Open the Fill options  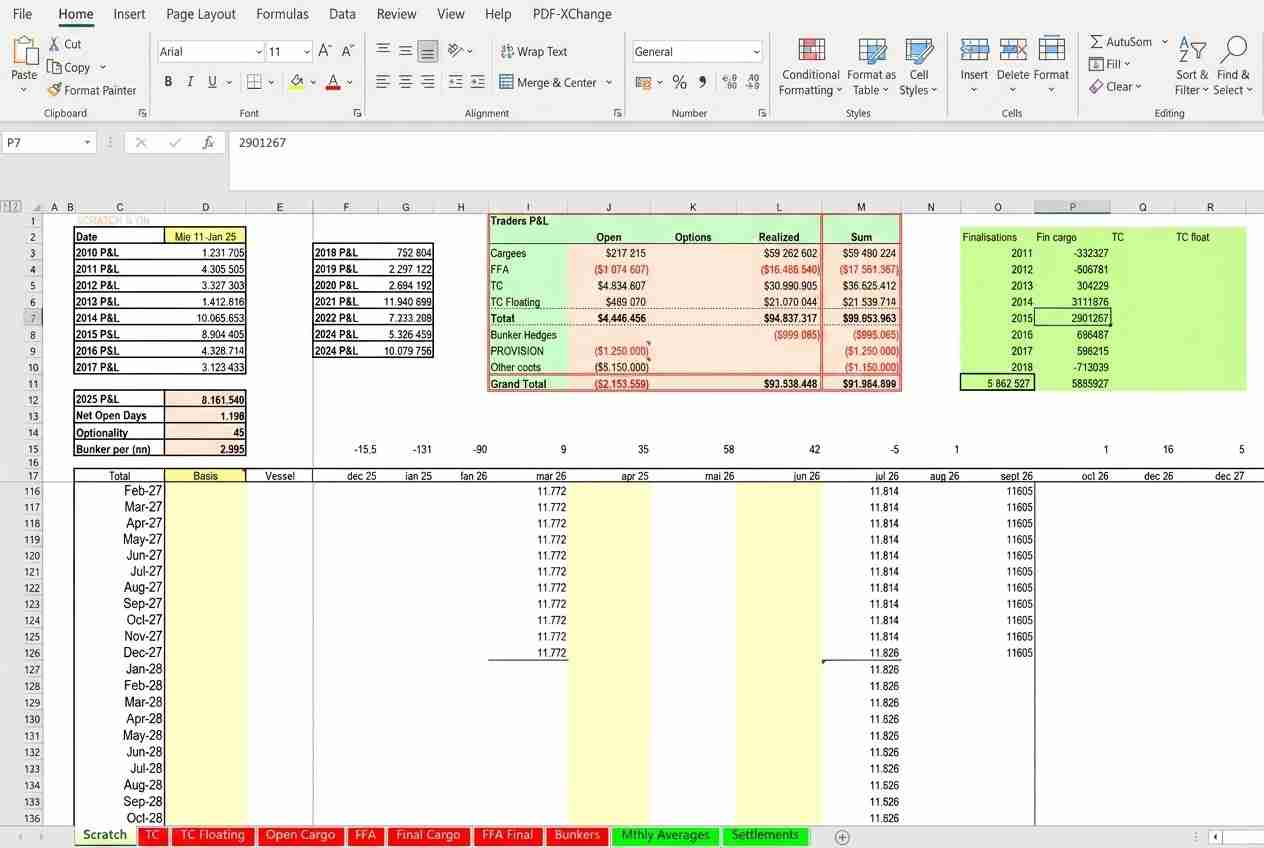click(x=1110, y=64)
